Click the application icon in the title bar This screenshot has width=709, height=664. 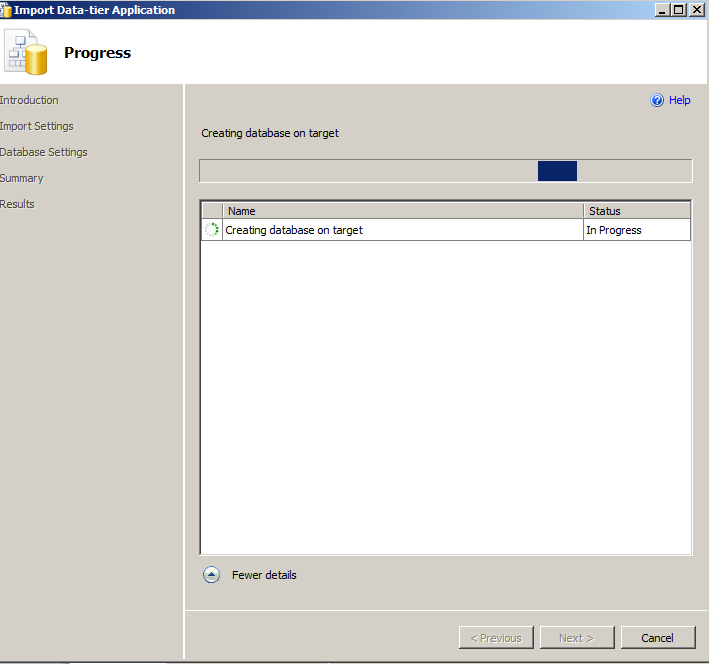tap(6, 10)
